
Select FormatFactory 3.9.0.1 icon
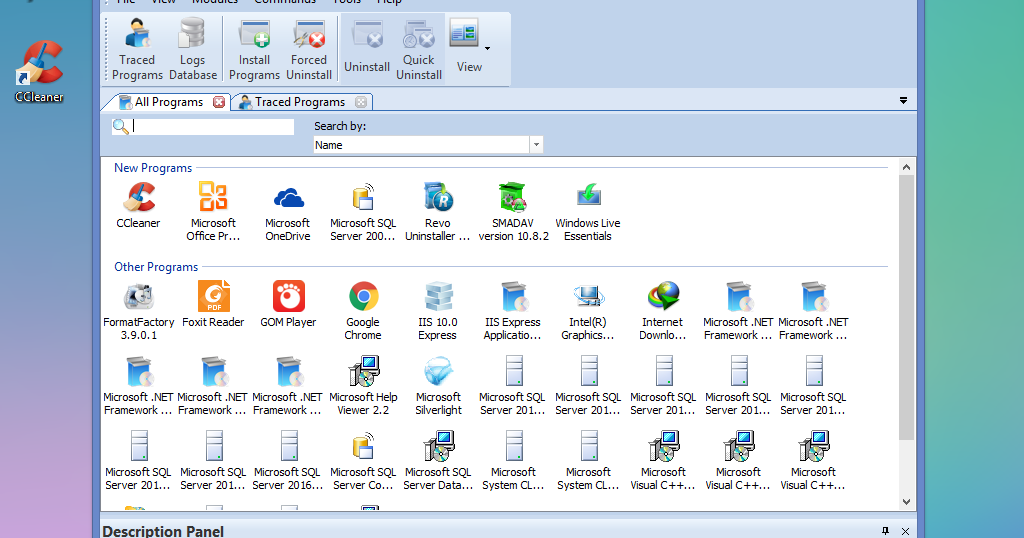tap(138, 311)
